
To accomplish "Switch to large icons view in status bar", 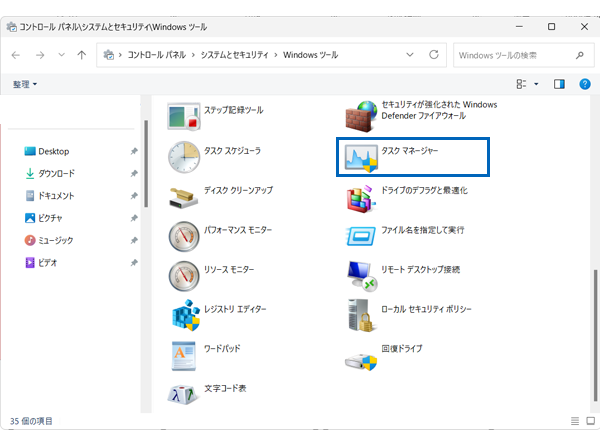I will (590, 421).
